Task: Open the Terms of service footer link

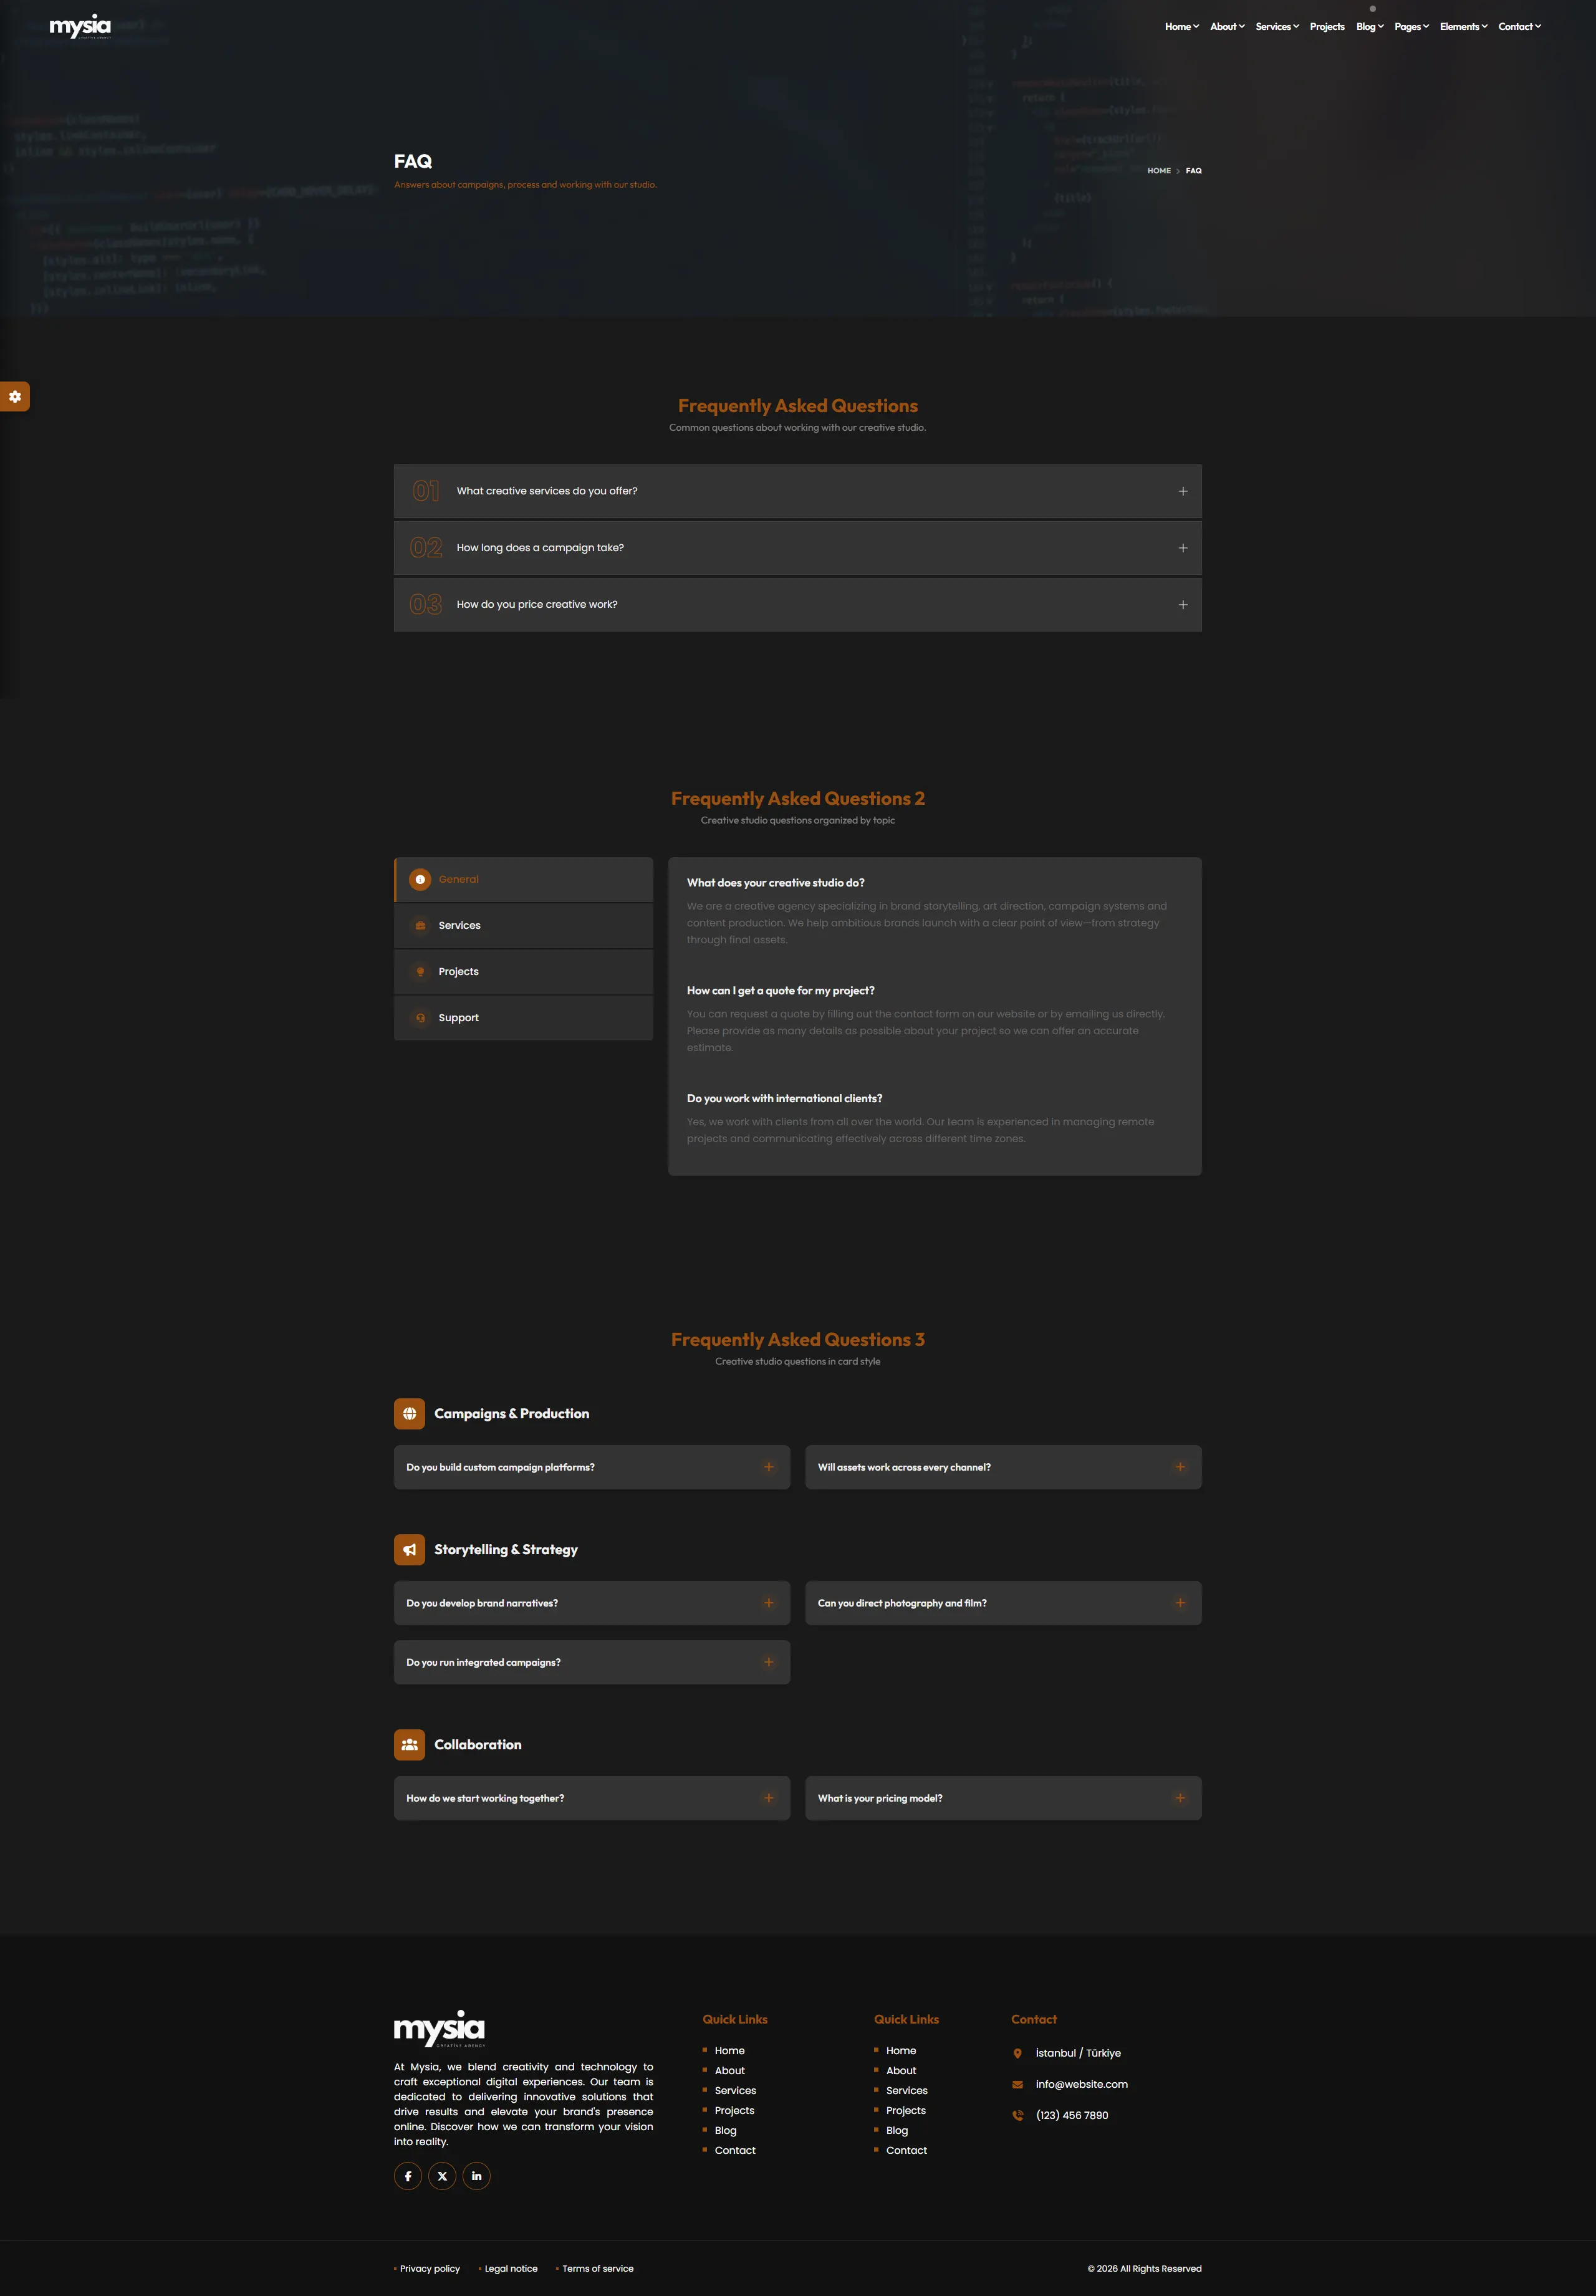Action: pos(598,2269)
